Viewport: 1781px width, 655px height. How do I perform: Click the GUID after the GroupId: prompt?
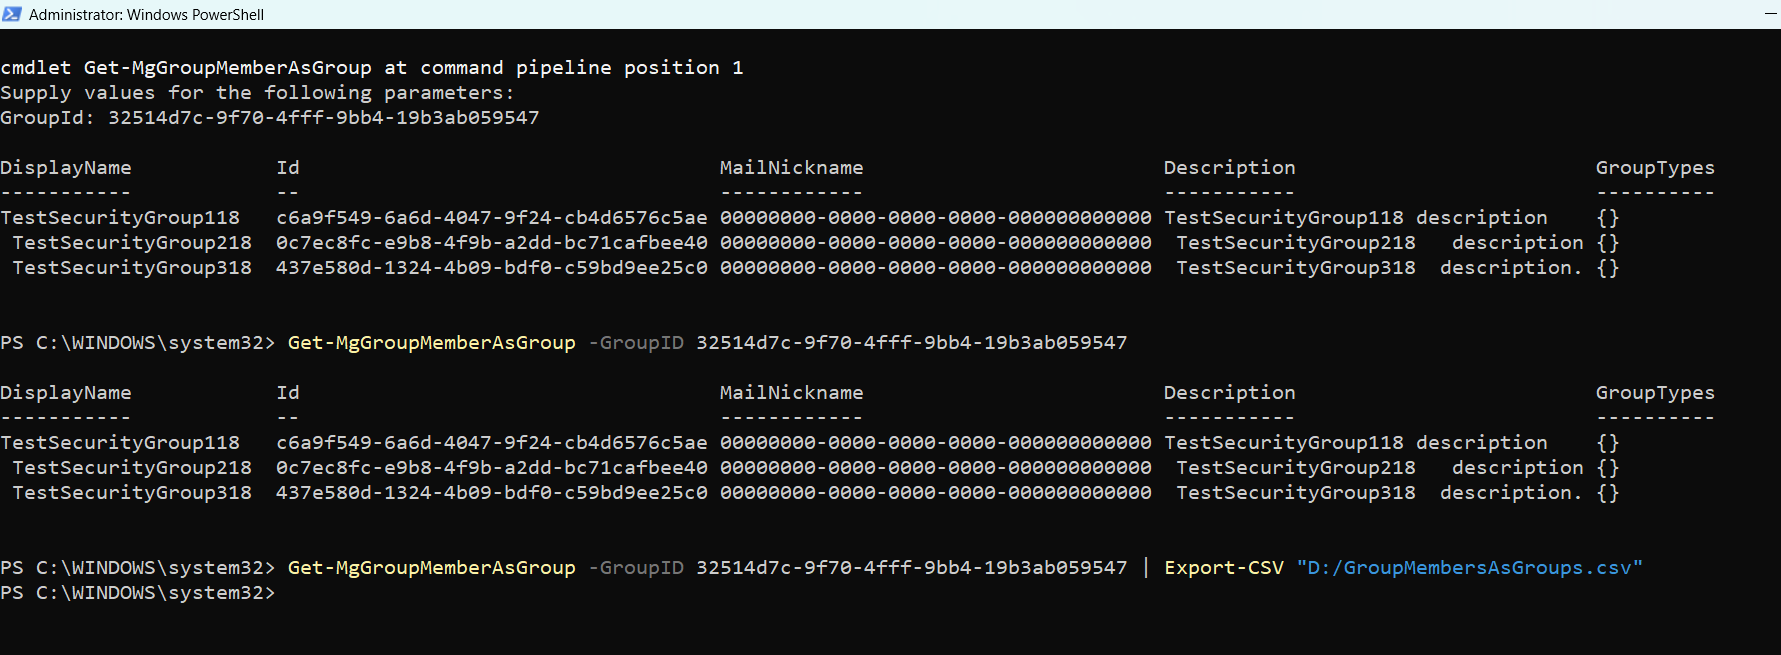tap(323, 118)
